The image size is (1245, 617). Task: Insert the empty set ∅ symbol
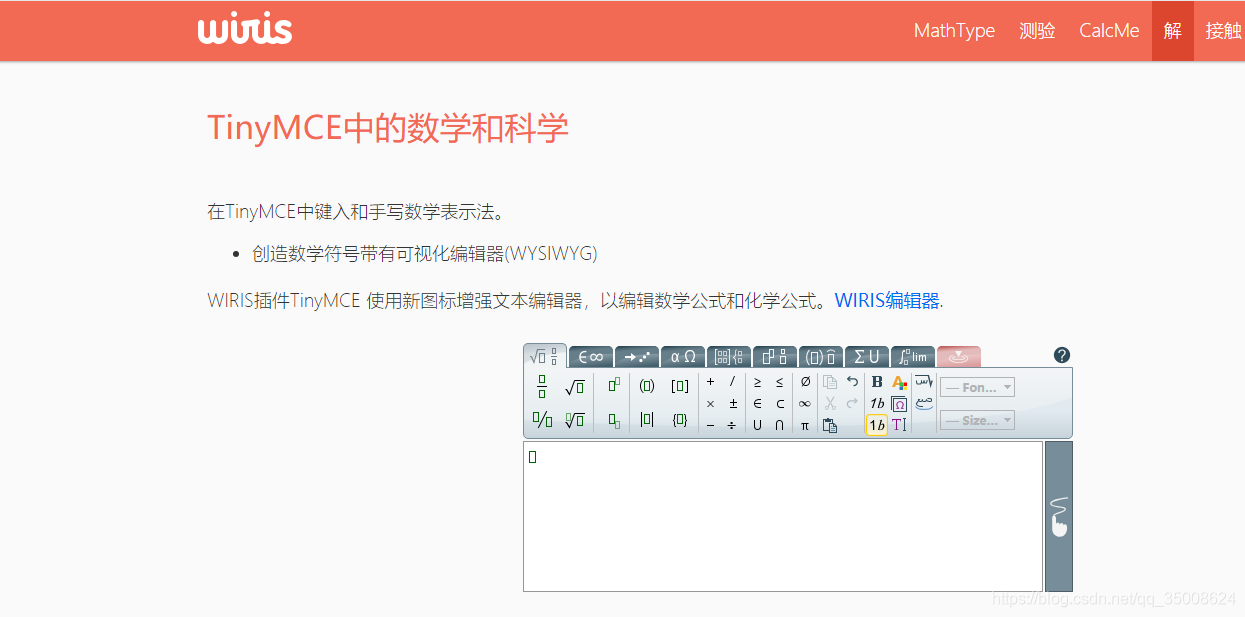point(805,382)
